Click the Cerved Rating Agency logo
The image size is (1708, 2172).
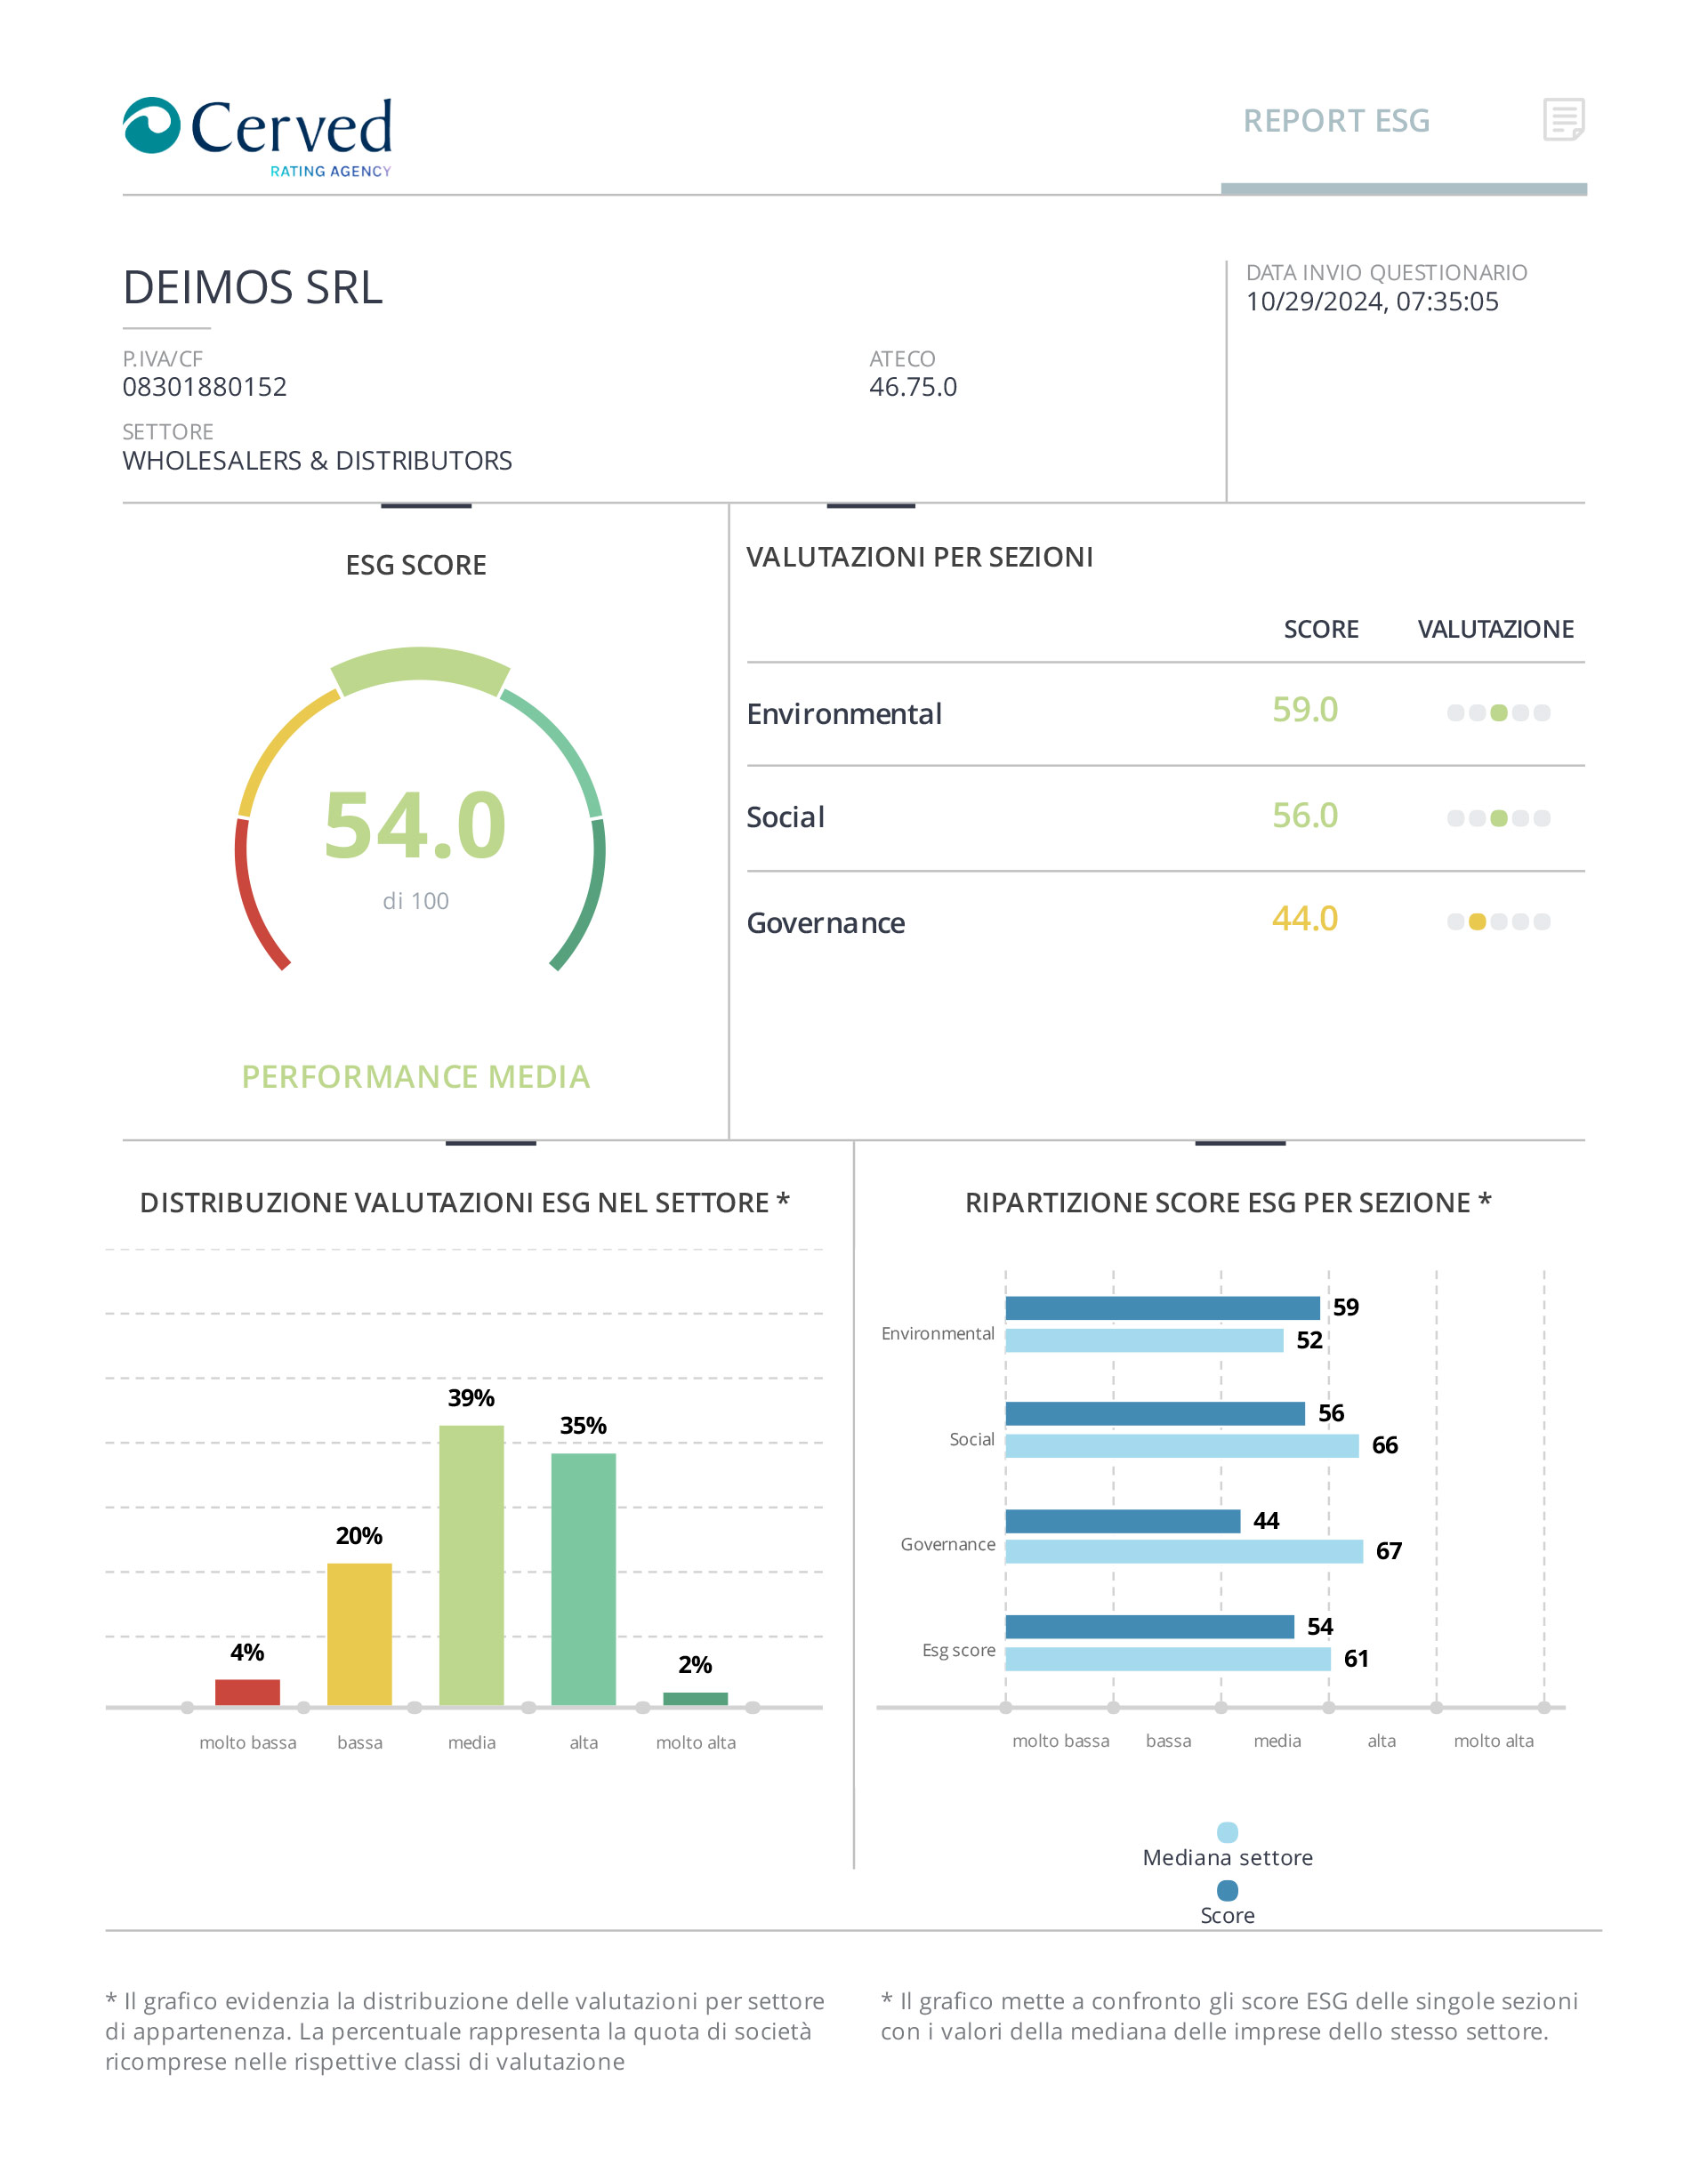point(257,137)
